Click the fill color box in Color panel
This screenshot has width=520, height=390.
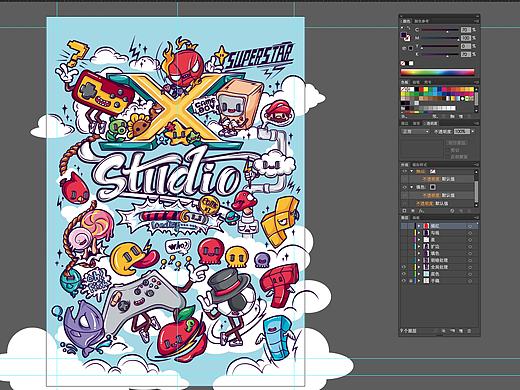click(403, 35)
